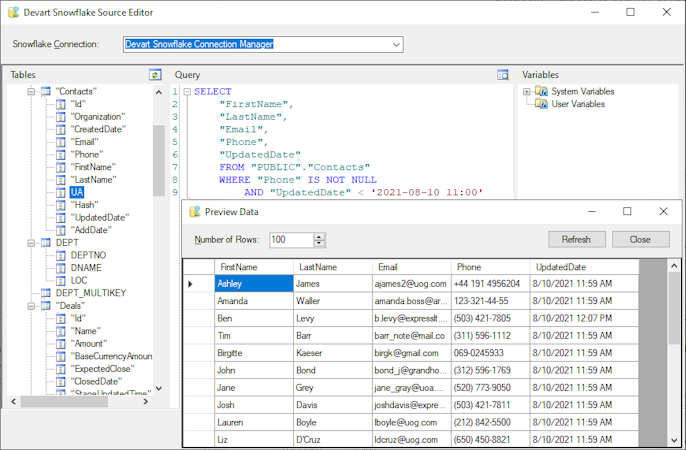Select the DNAME column under DEPT

(86, 268)
